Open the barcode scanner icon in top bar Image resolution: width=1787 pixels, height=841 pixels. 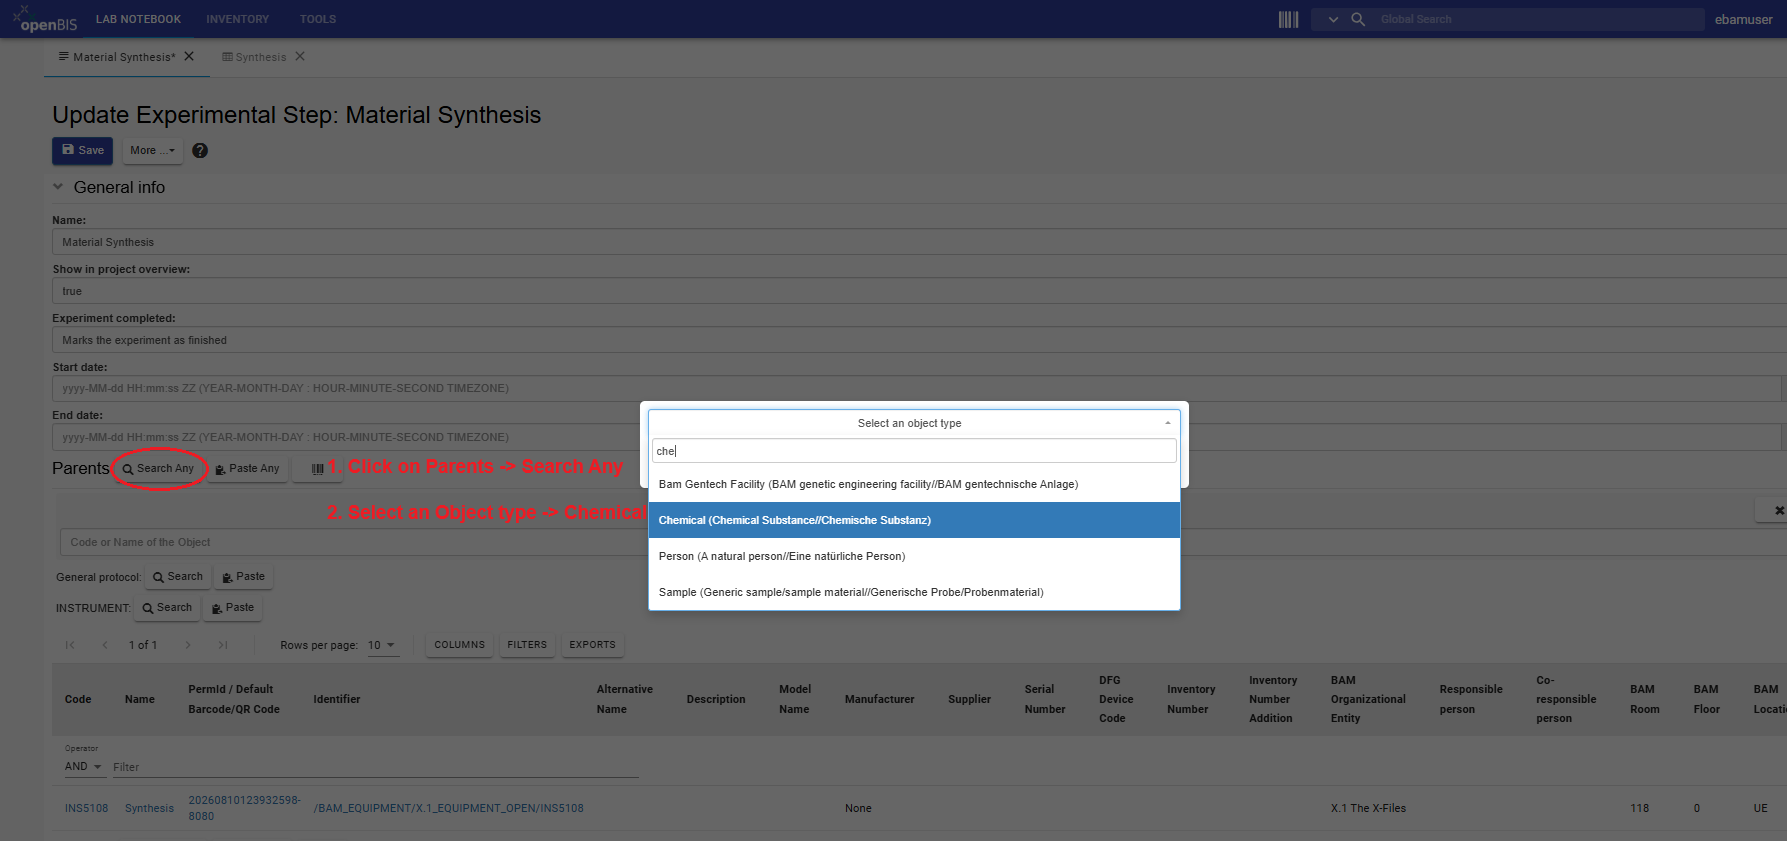[1288, 19]
